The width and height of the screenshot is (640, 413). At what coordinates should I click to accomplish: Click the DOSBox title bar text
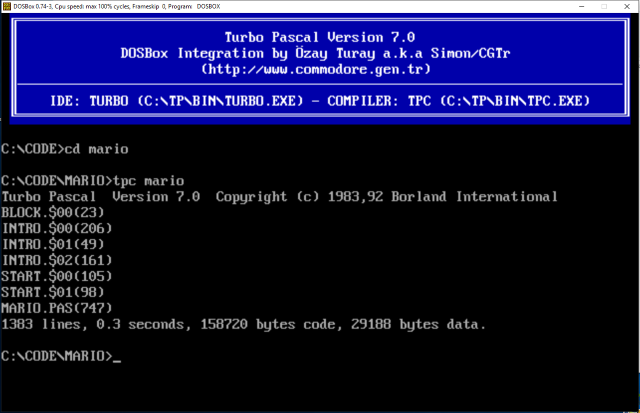point(117,7)
